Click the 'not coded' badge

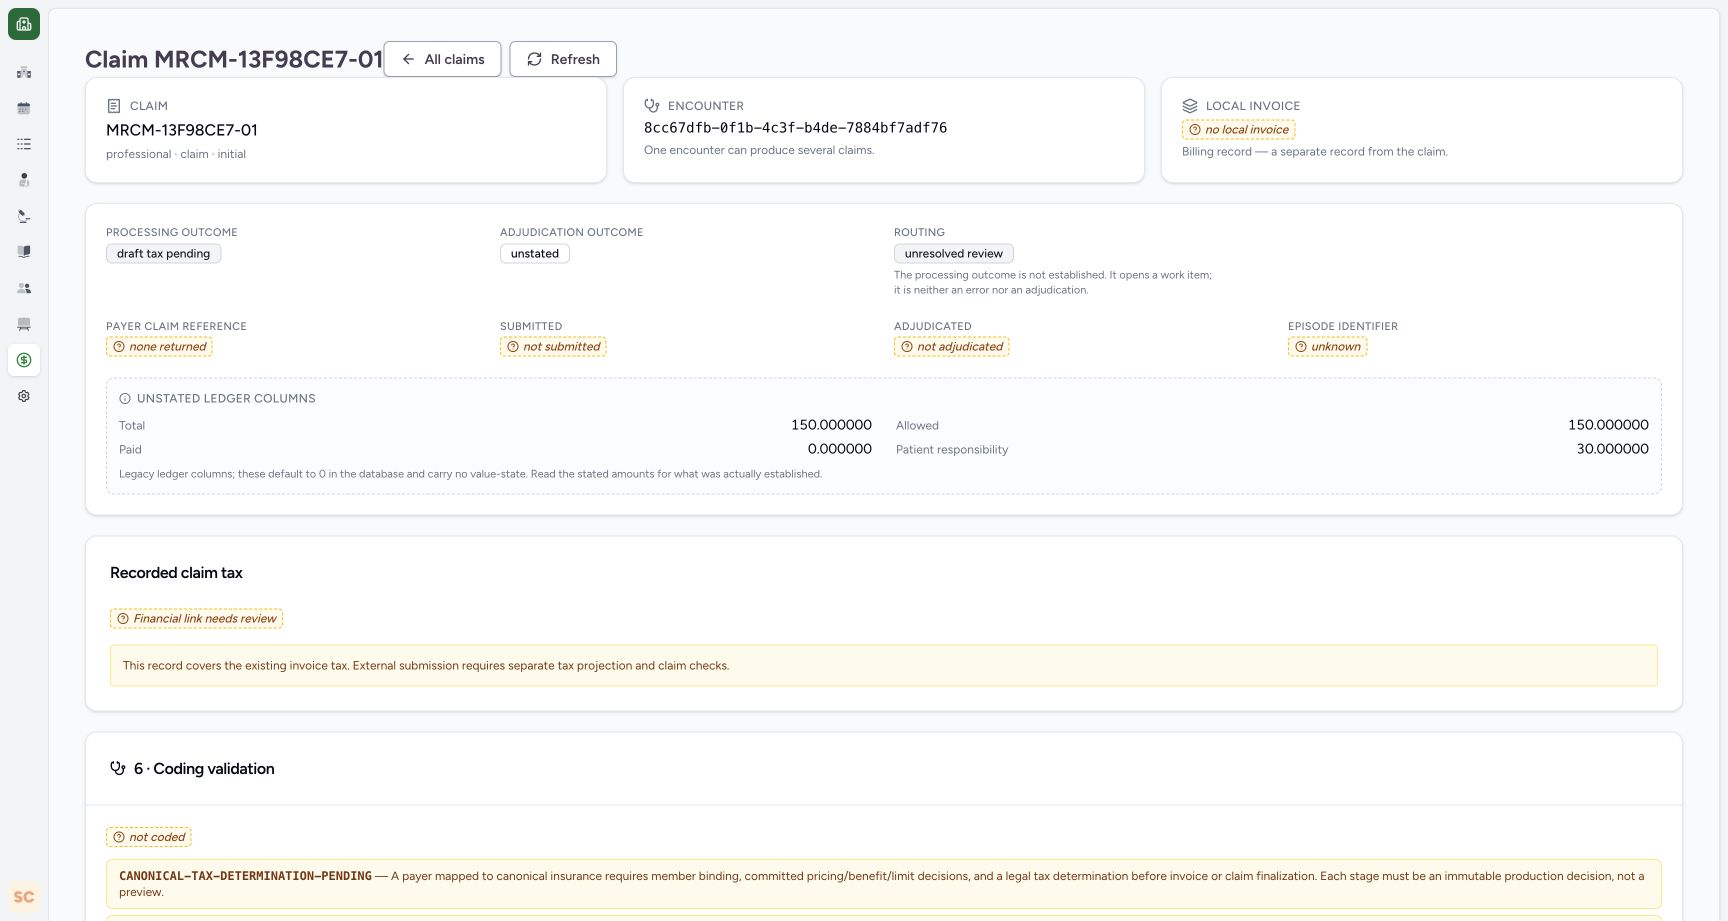pos(149,837)
